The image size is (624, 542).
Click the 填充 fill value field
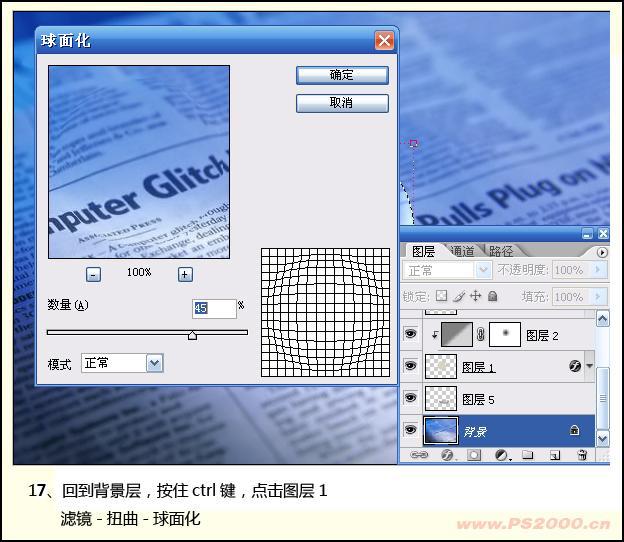pyautogui.click(x=570, y=296)
